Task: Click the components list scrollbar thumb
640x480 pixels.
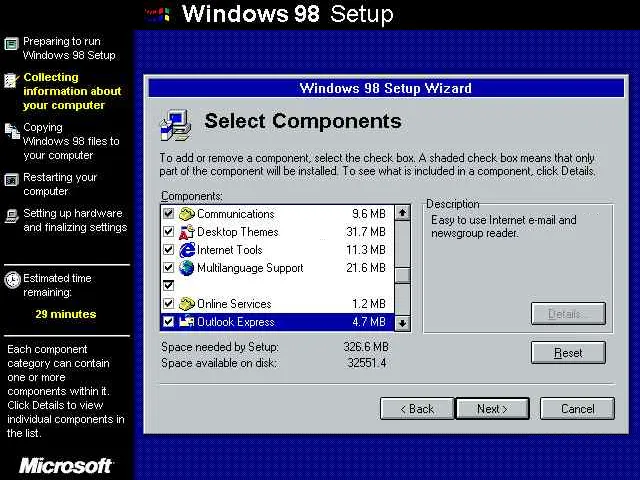Action: point(402,275)
